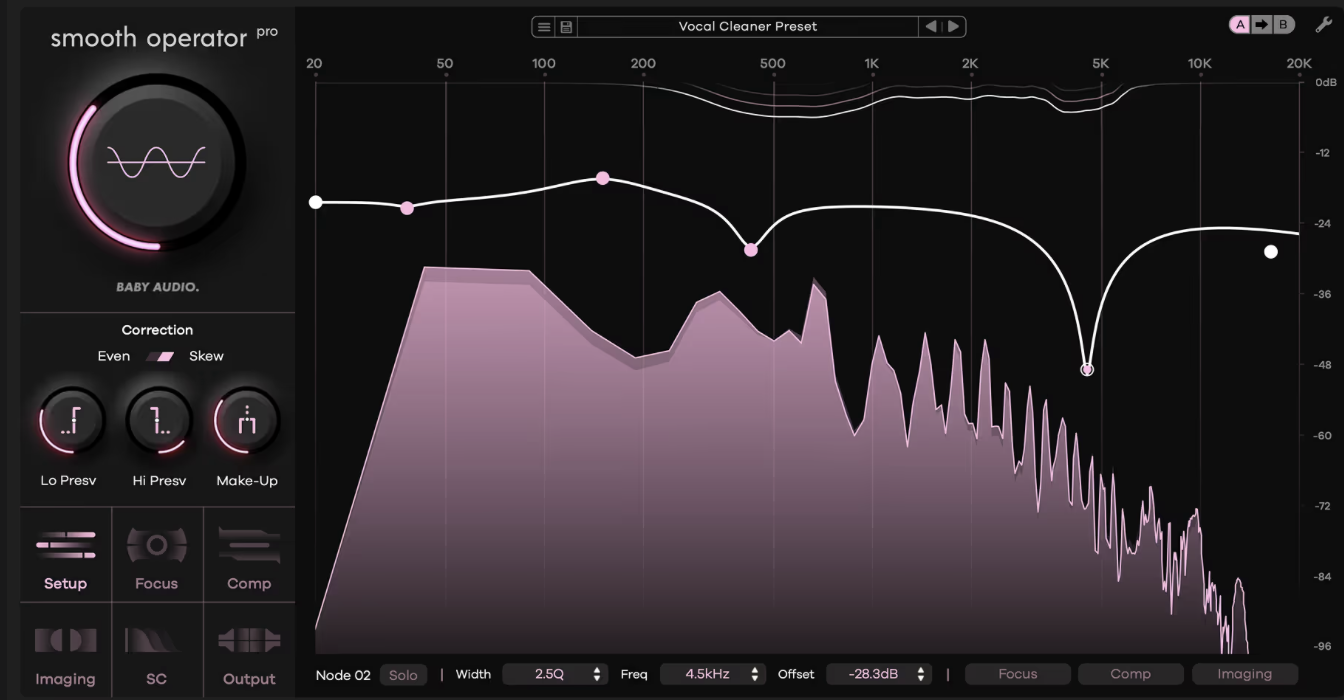
Task: Select the B state button
Action: click(x=1282, y=25)
